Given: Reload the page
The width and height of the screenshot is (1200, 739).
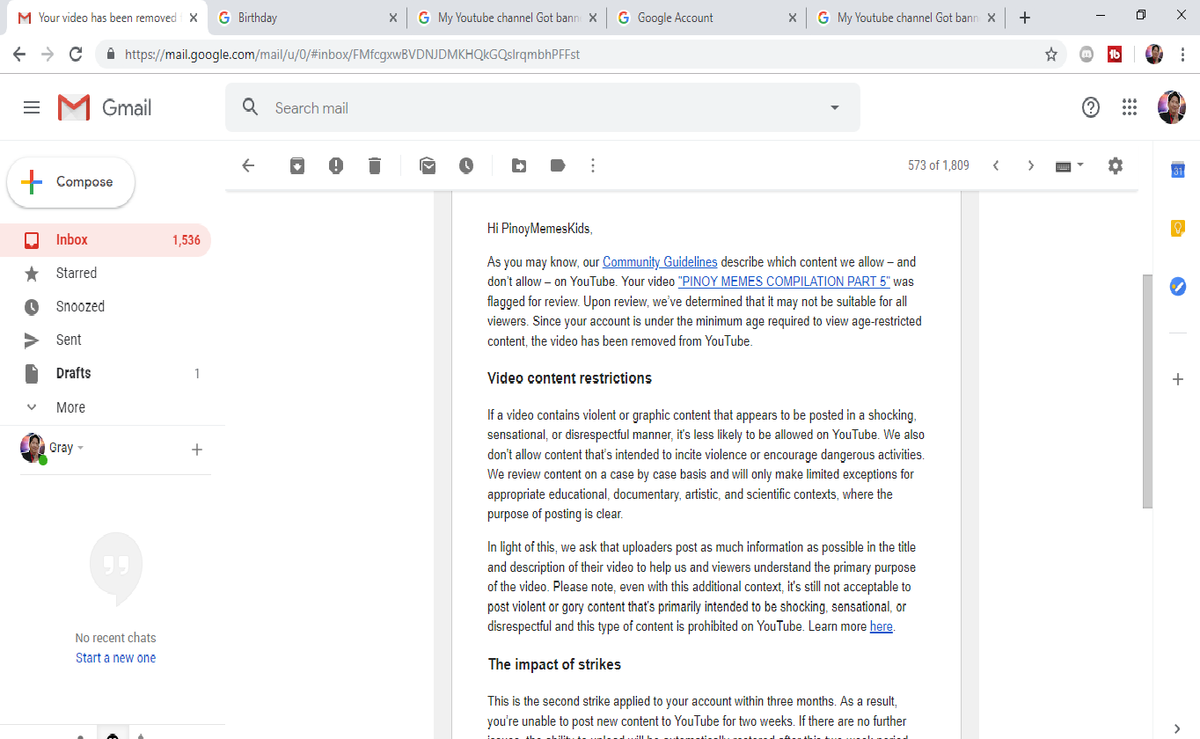Looking at the screenshot, I should click(x=76, y=54).
